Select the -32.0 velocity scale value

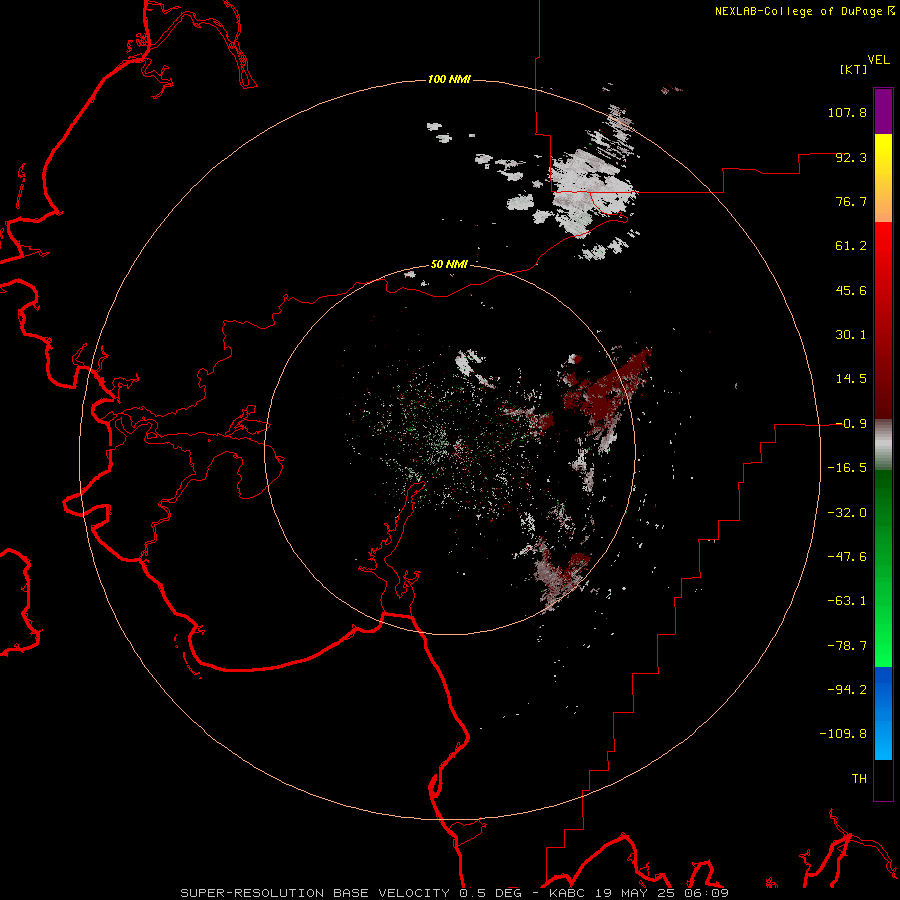point(847,513)
